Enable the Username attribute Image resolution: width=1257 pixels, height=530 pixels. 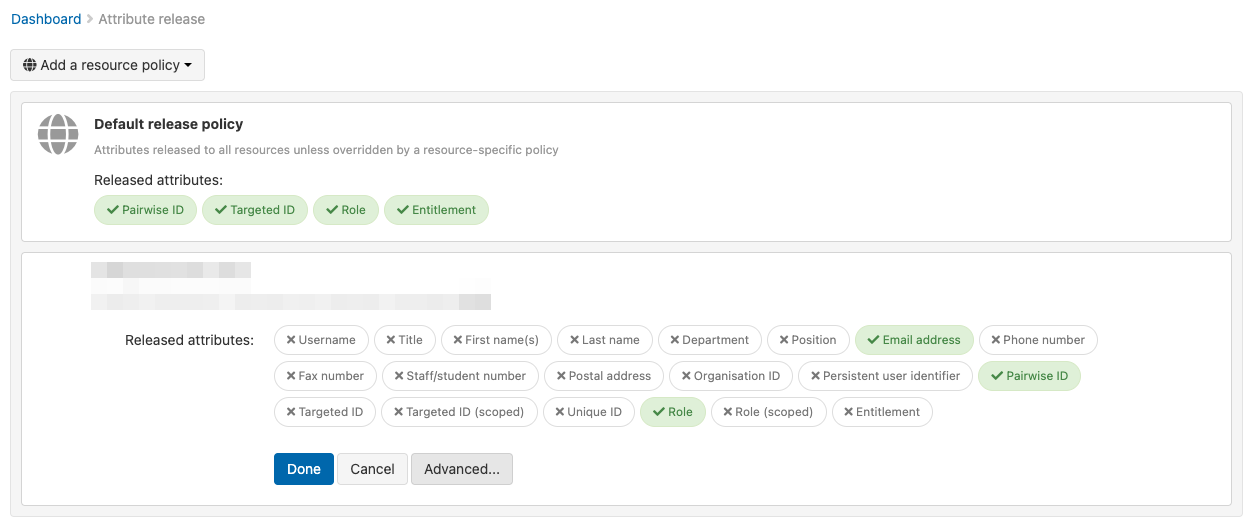point(321,340)
